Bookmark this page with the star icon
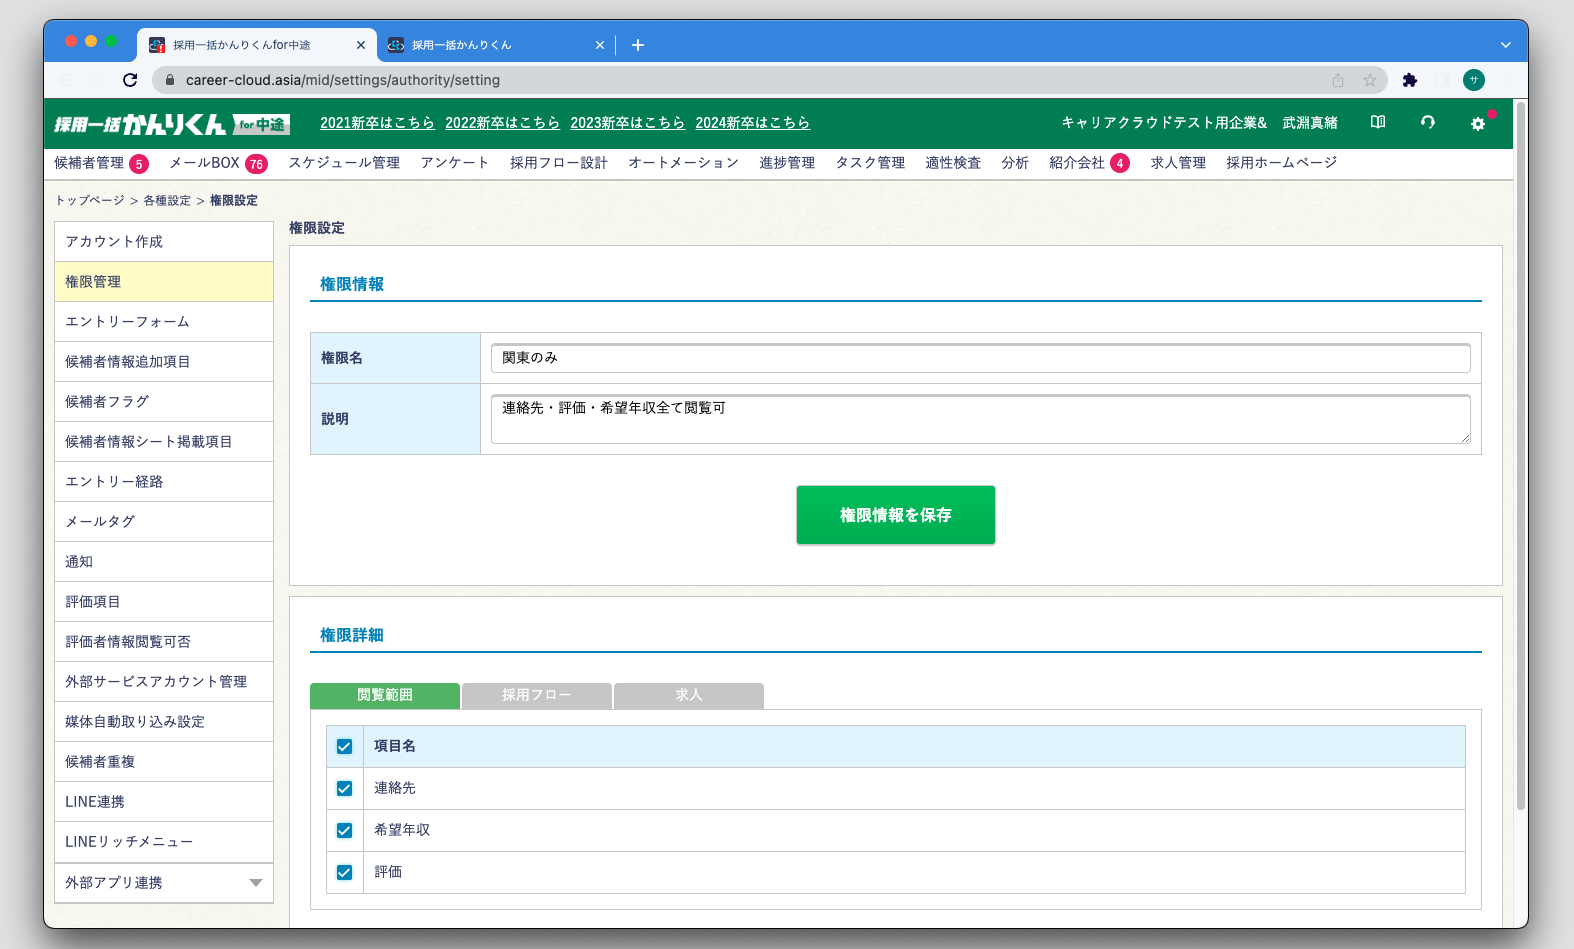Viewport: 1574px width, 949px height. coord(1370,80)
